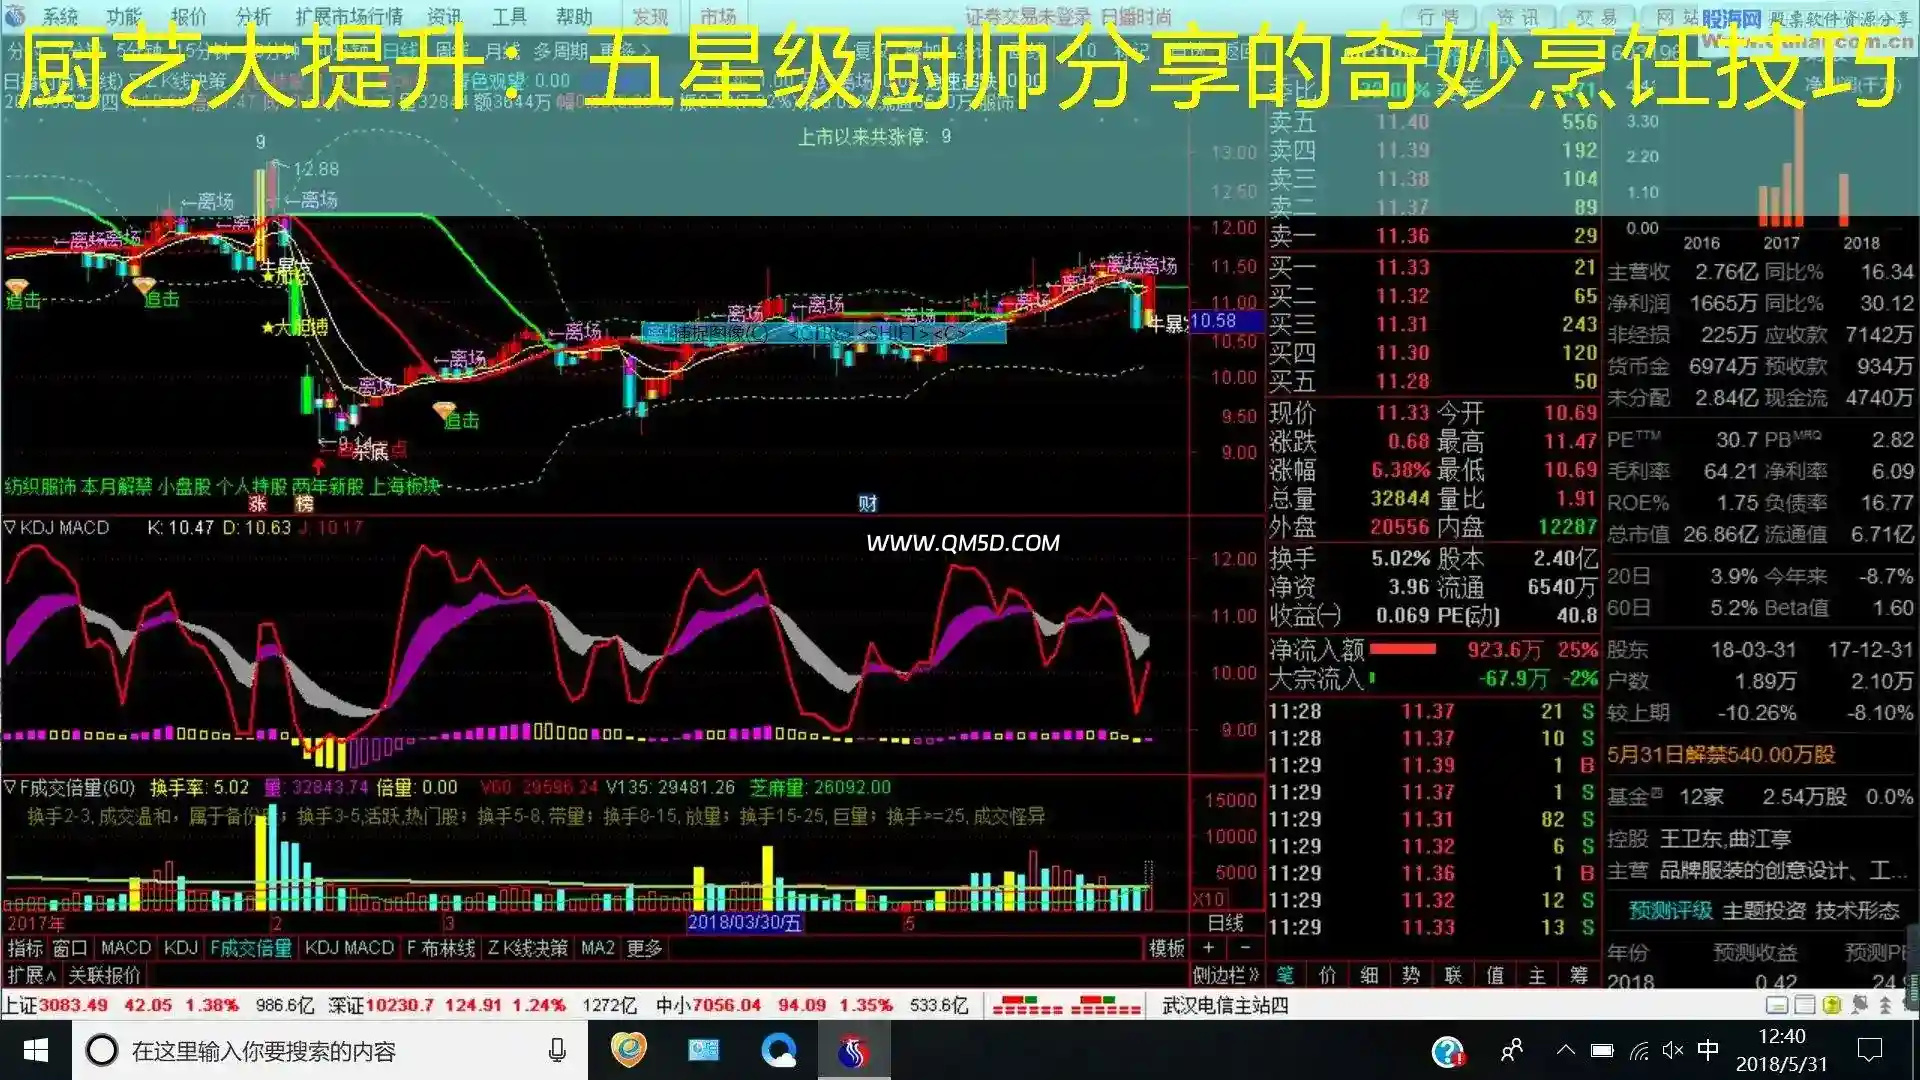This screenshot has height=1080, width=1920.
Task: Switch to the KDJ indicator tab
Action: pyautogui.click(x=181, y=948)
